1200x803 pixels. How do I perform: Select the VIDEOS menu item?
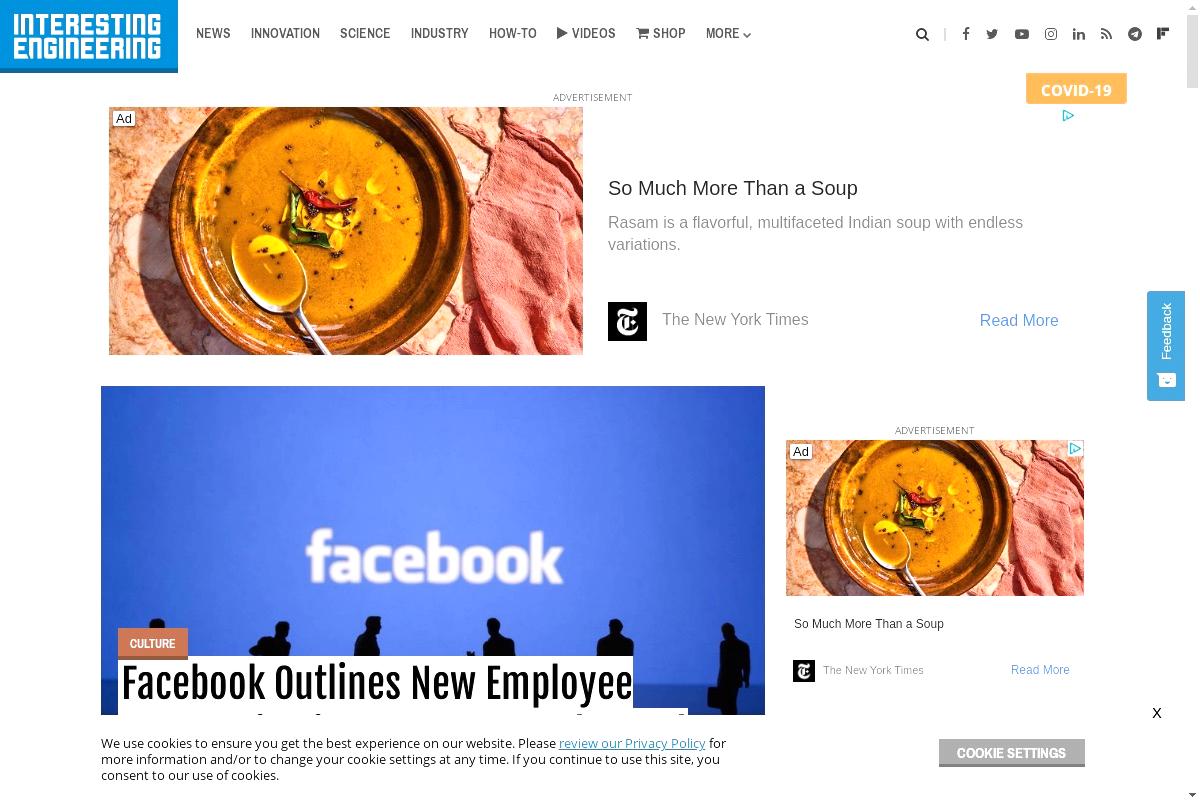[586, 34]
